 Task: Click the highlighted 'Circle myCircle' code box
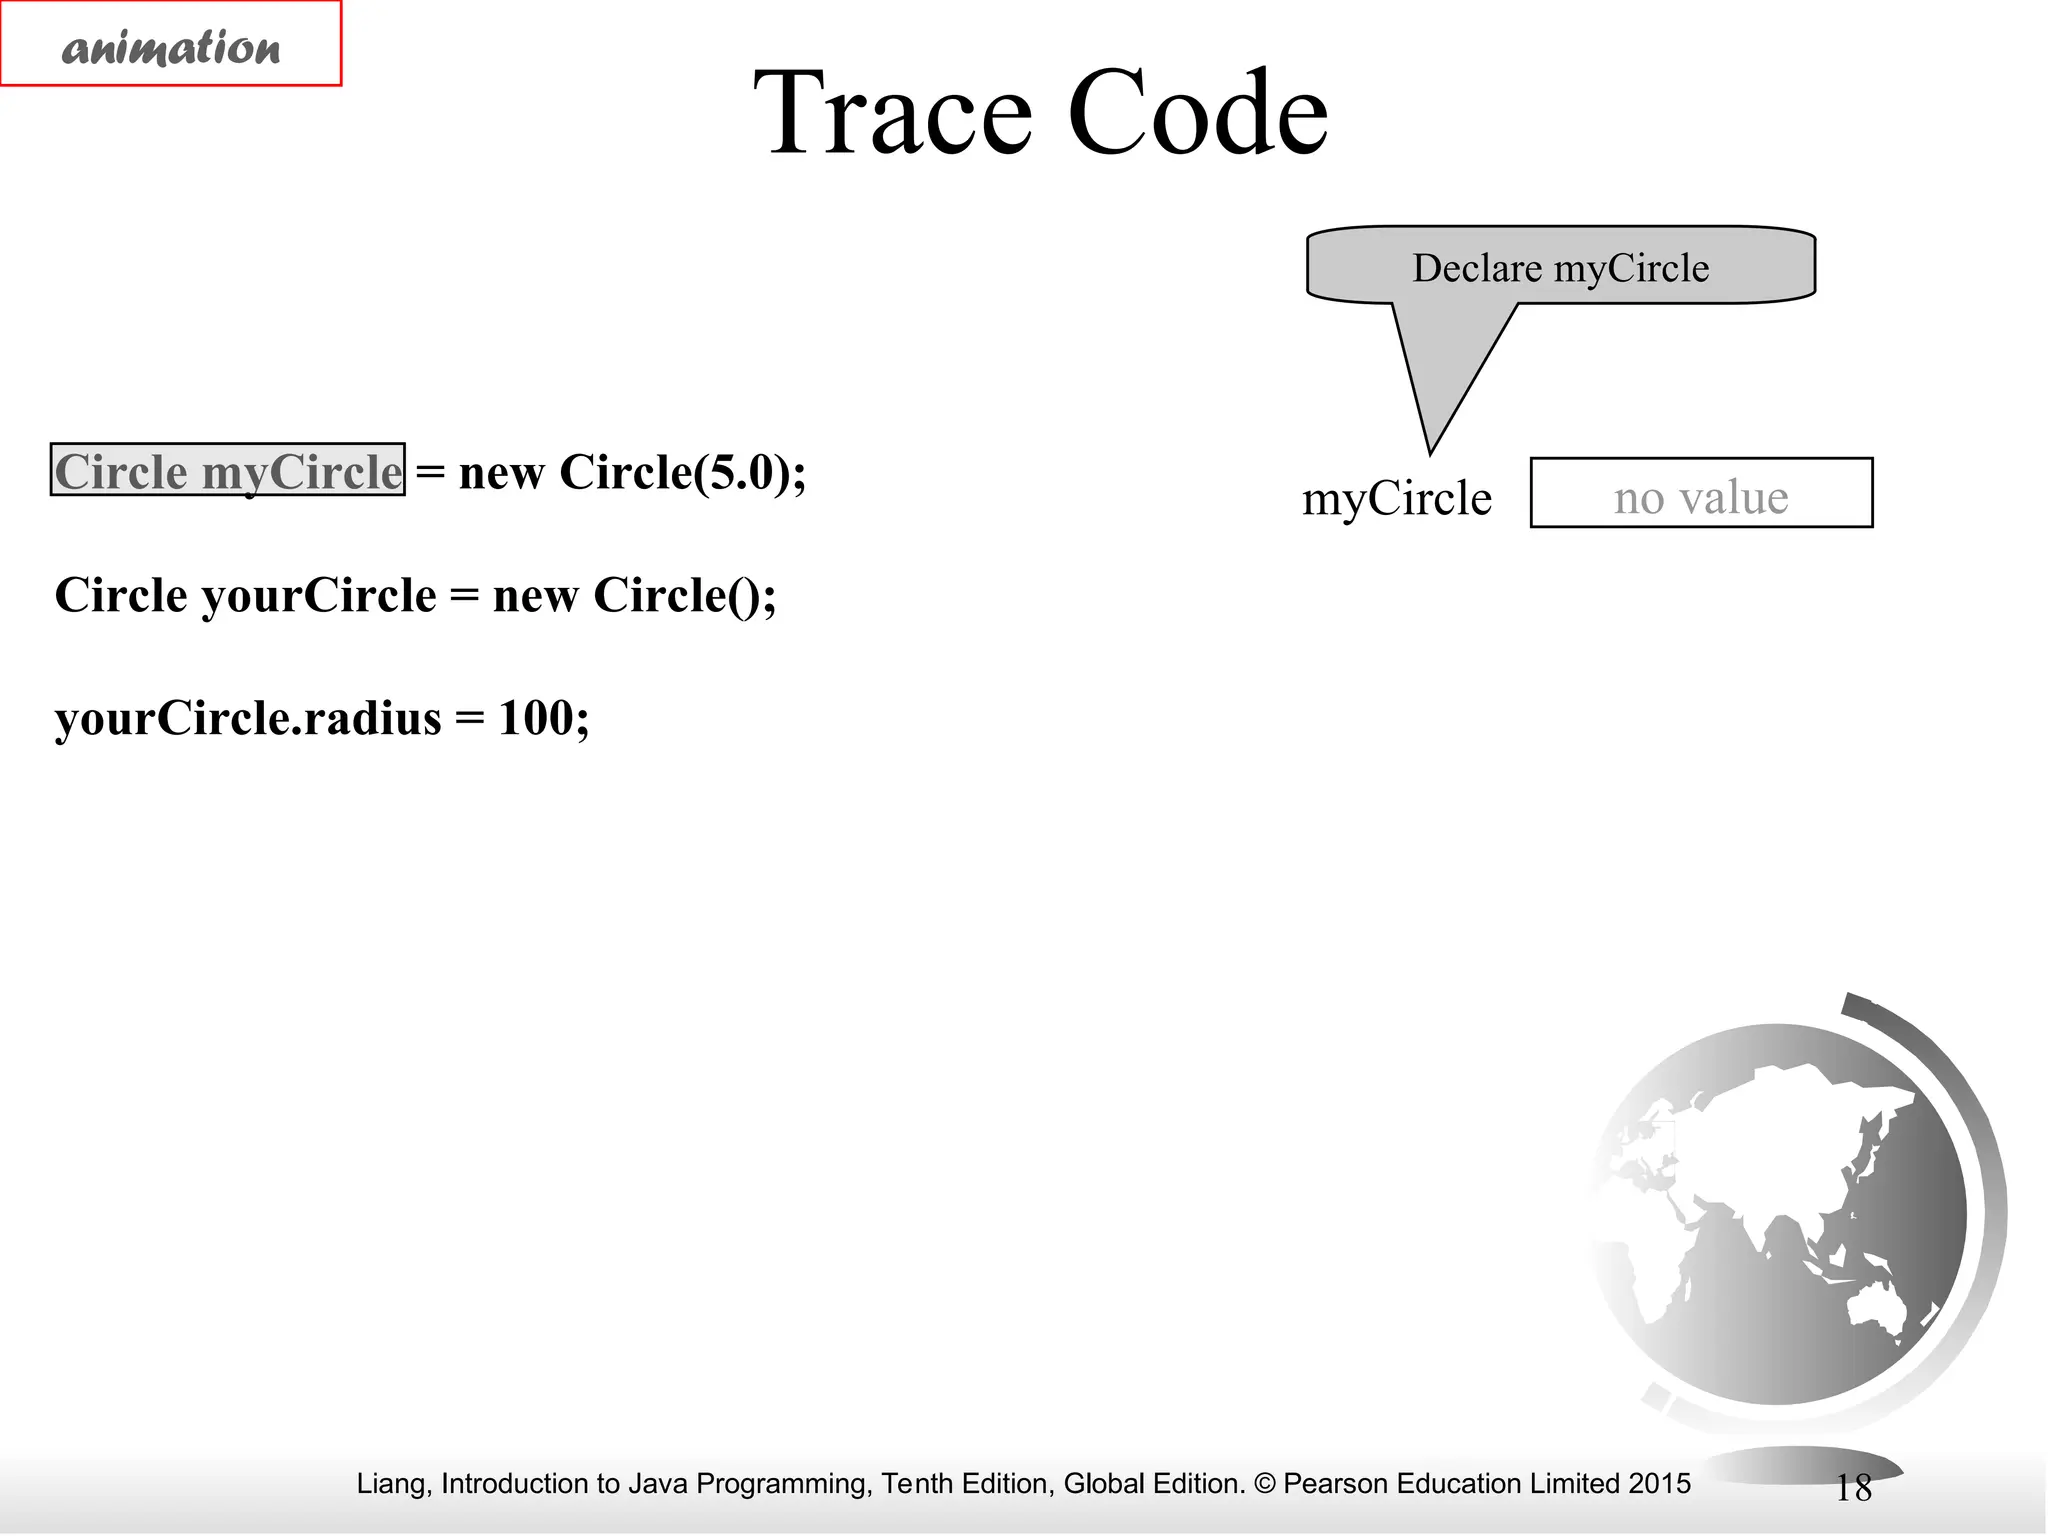pyautogui.click(x=228, y=470)
